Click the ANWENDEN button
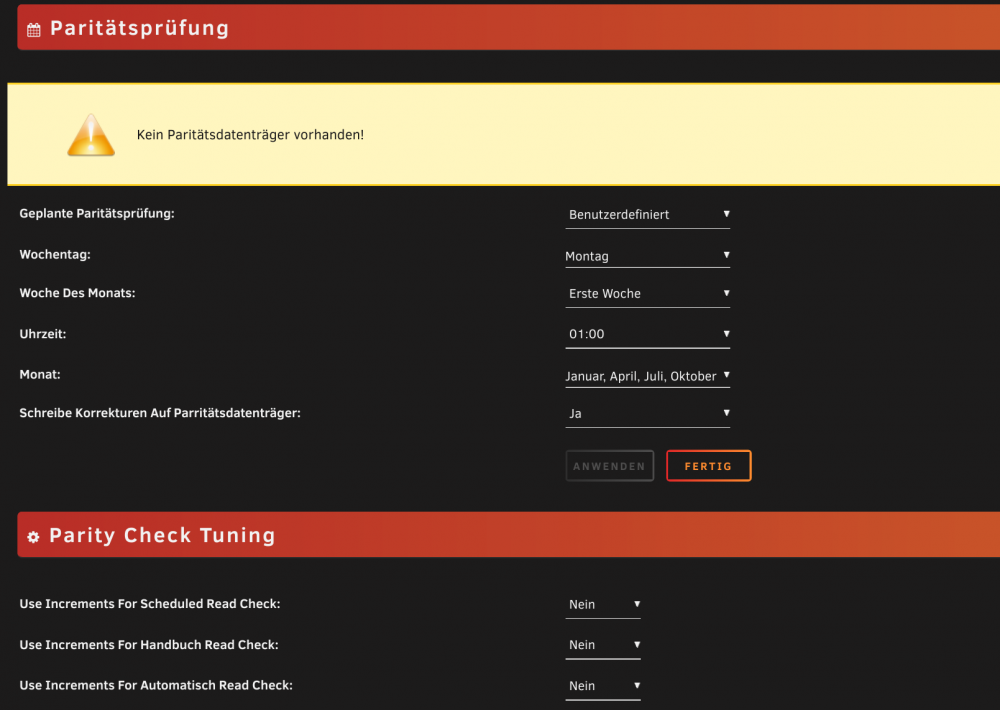The image size is (1000, 710). (610, 466)
